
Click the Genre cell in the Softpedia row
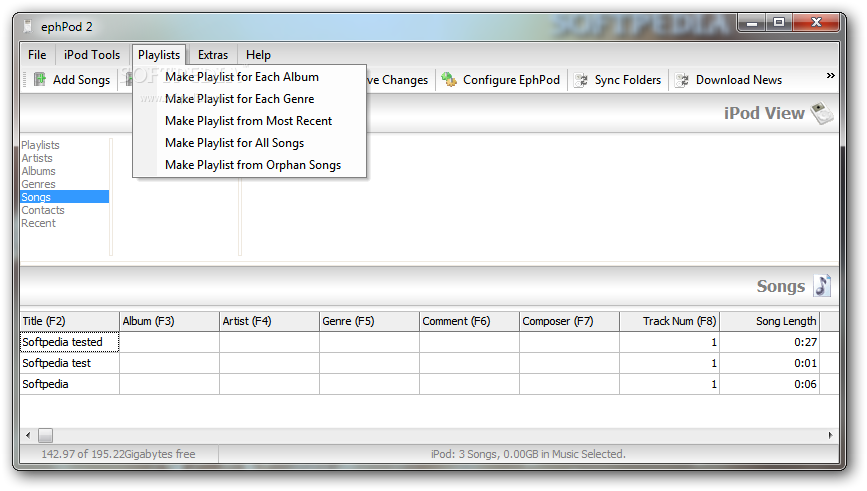pyautogui.click(x=369, y=384)
